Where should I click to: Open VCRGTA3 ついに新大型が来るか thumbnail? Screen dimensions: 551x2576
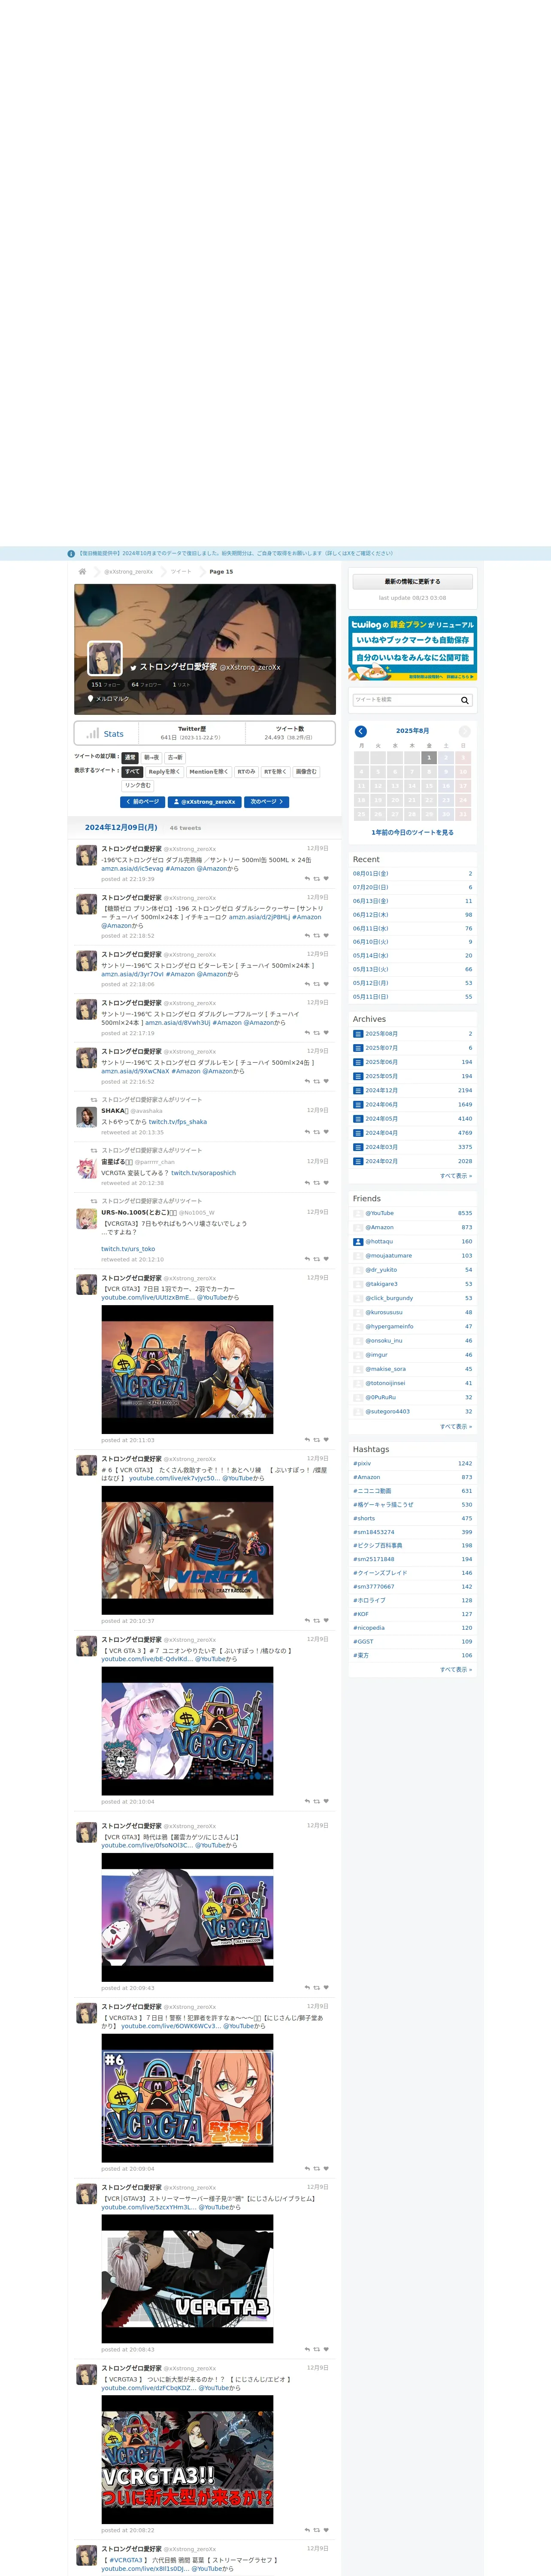[187, 2458]
